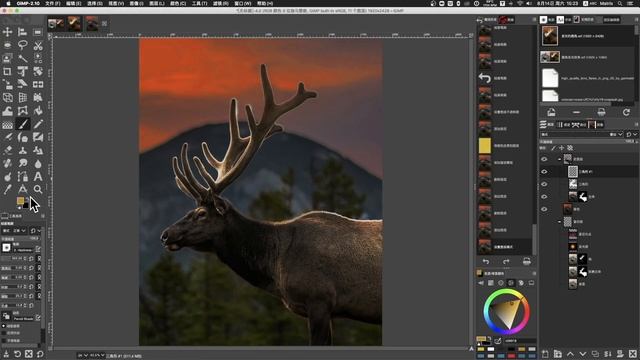
Task: Toggle visibility of the top layer group
Action: tap(544, 159)
